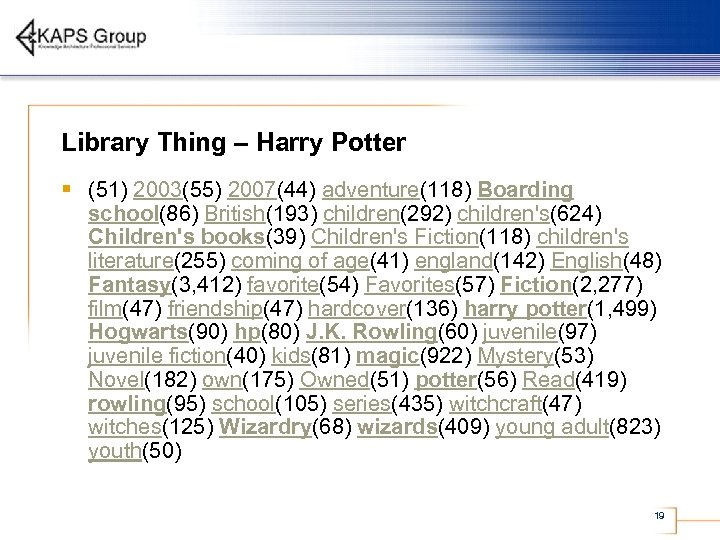Screen dimensions: 720x540
Task: Click the own tag with count 175
Action: (222, 380)
